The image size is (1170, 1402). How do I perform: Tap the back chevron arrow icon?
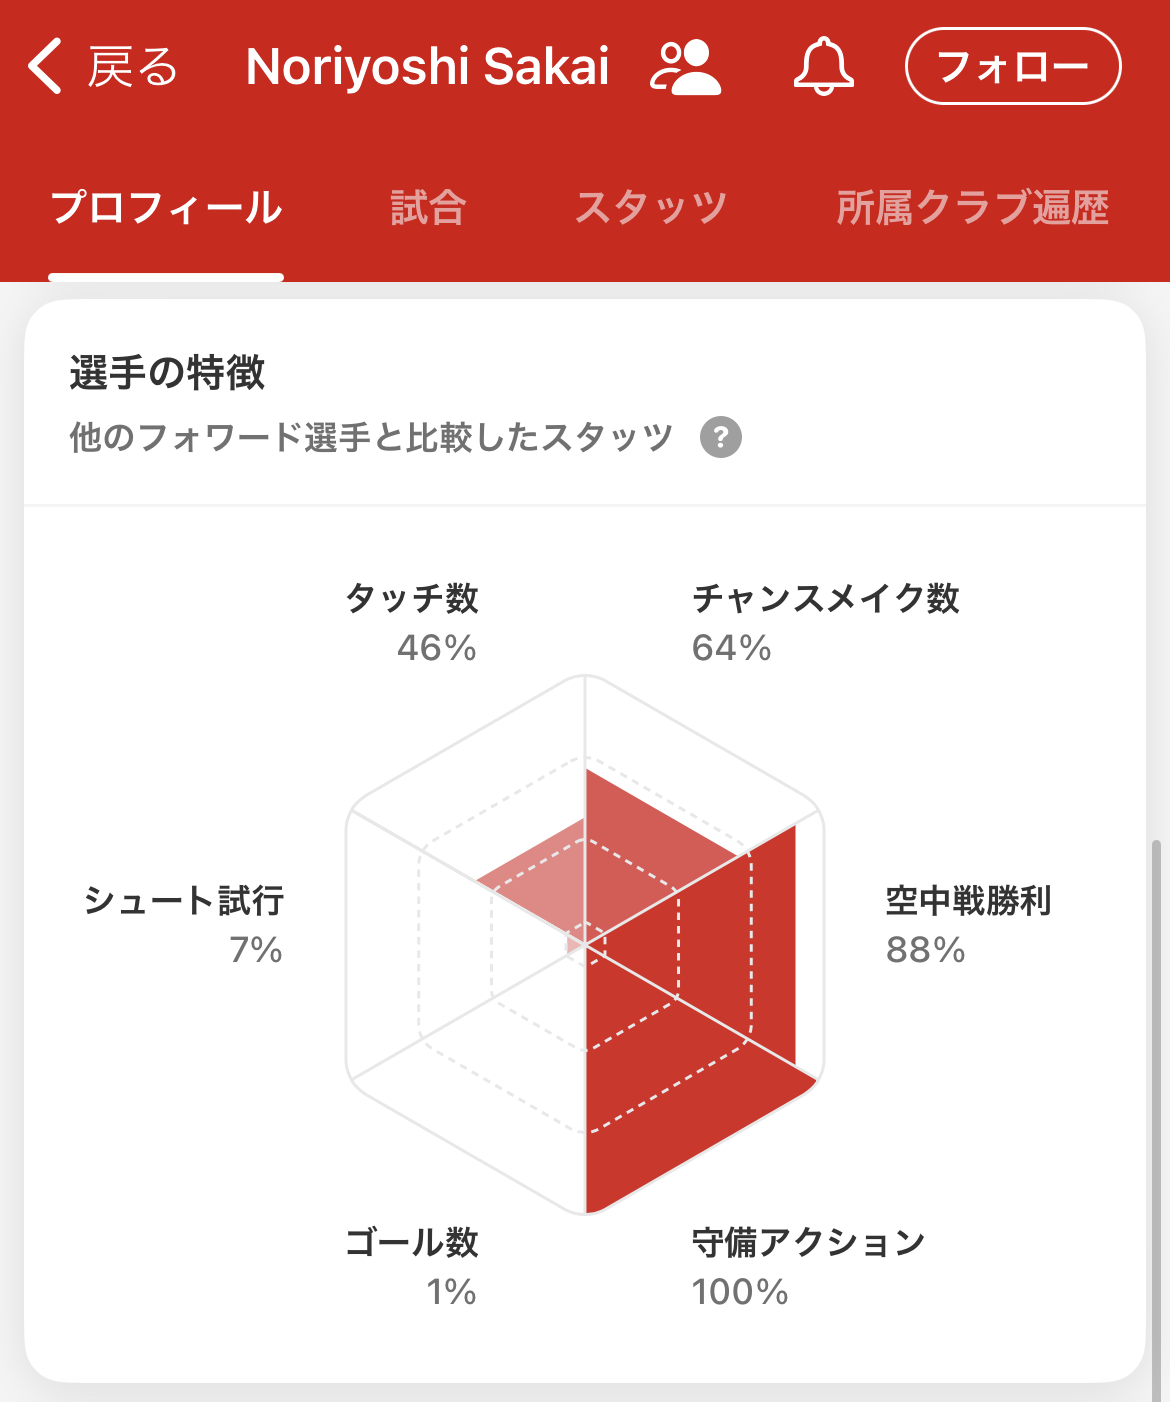tap(45, 67)
